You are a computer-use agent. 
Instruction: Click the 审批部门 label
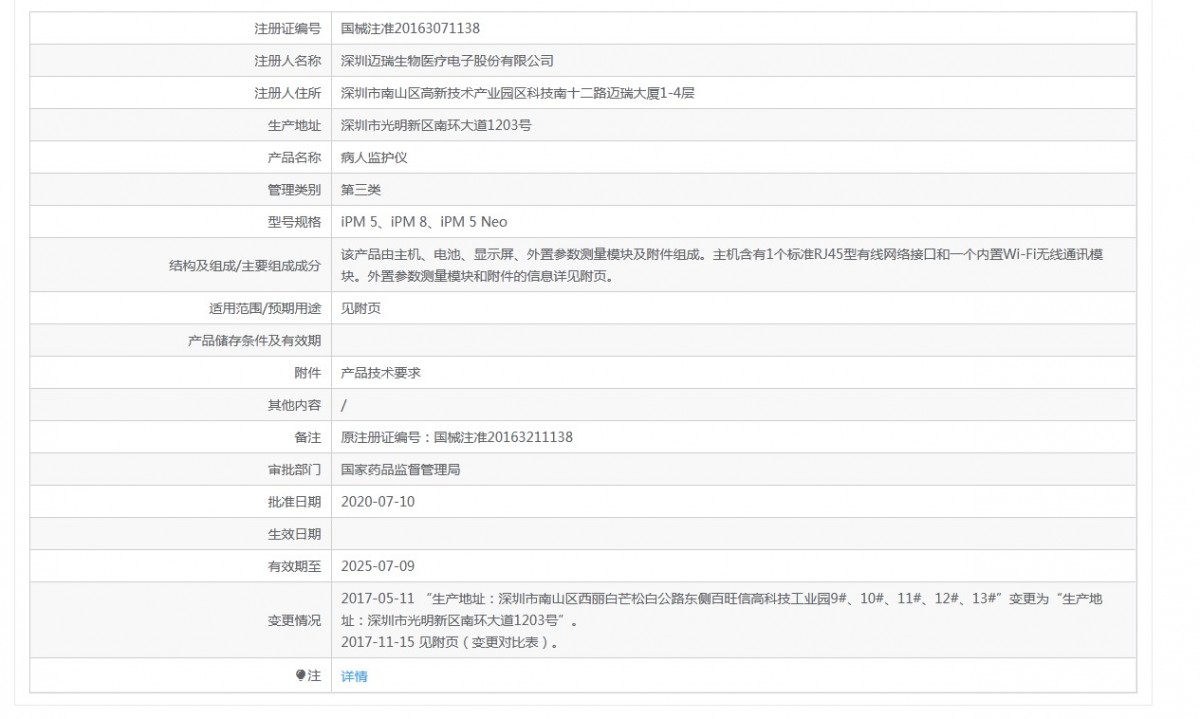295,469
